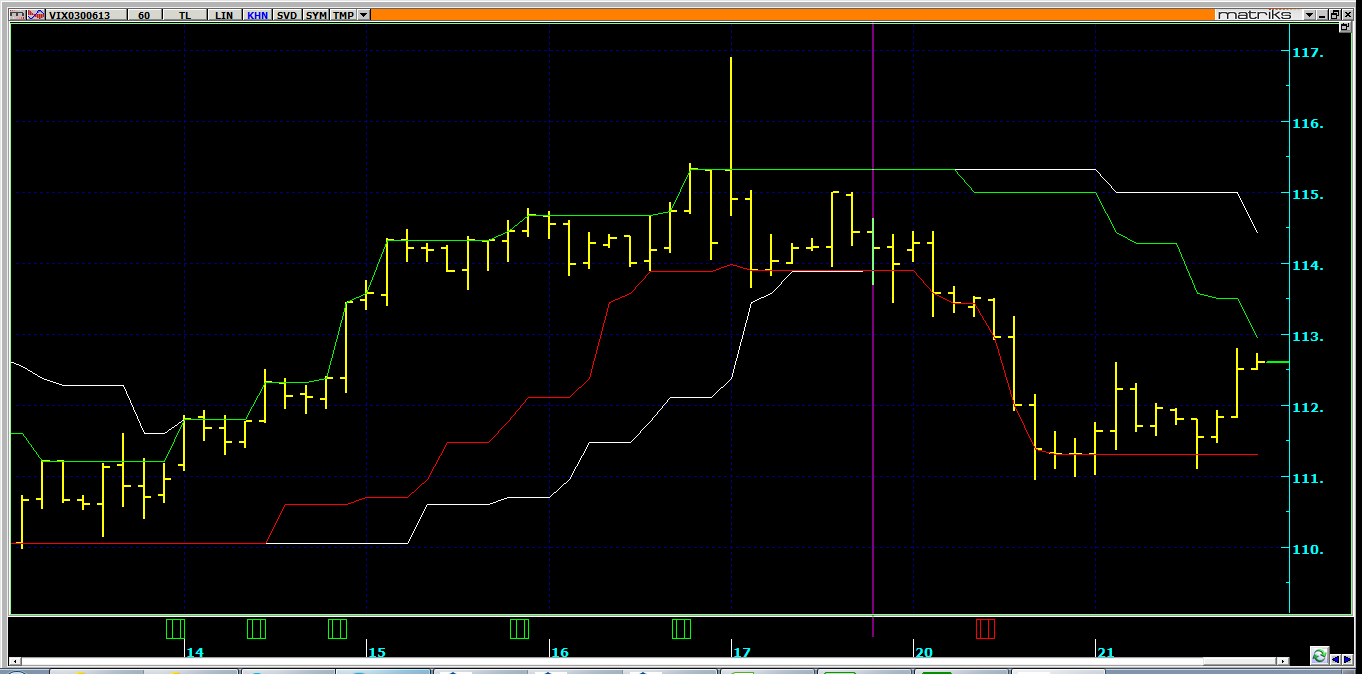Toggle the TL currency button
1362x674 pixels.
click(x=185, y=15)
